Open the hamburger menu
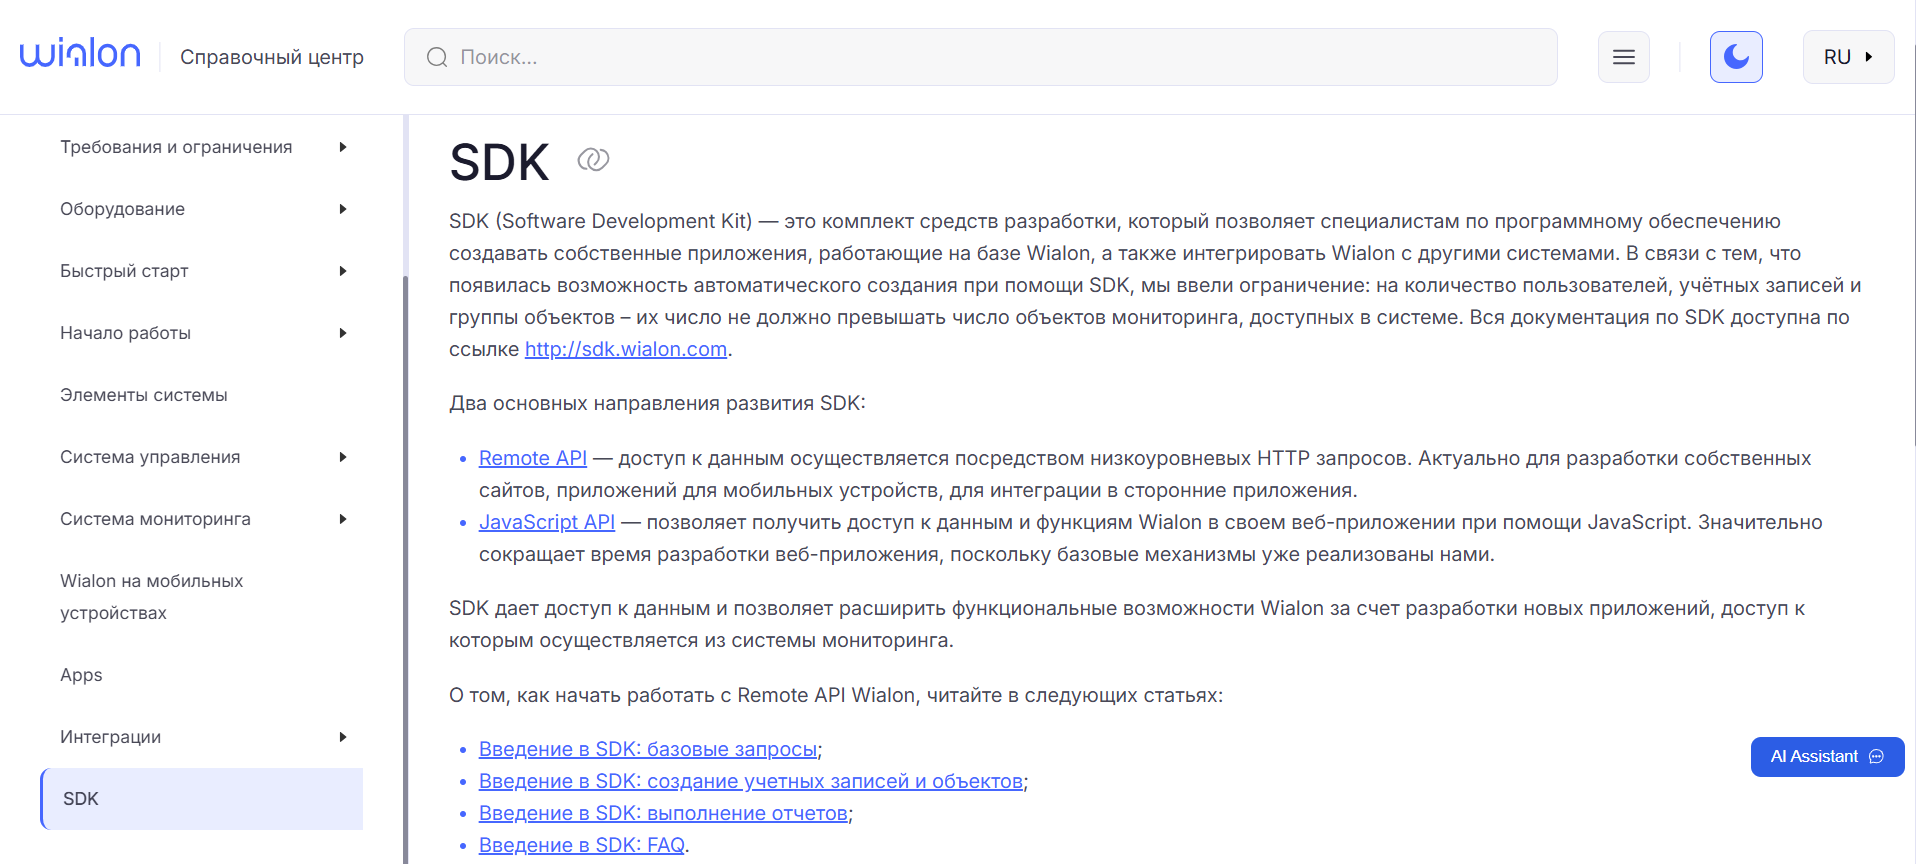 [1623, 57]
